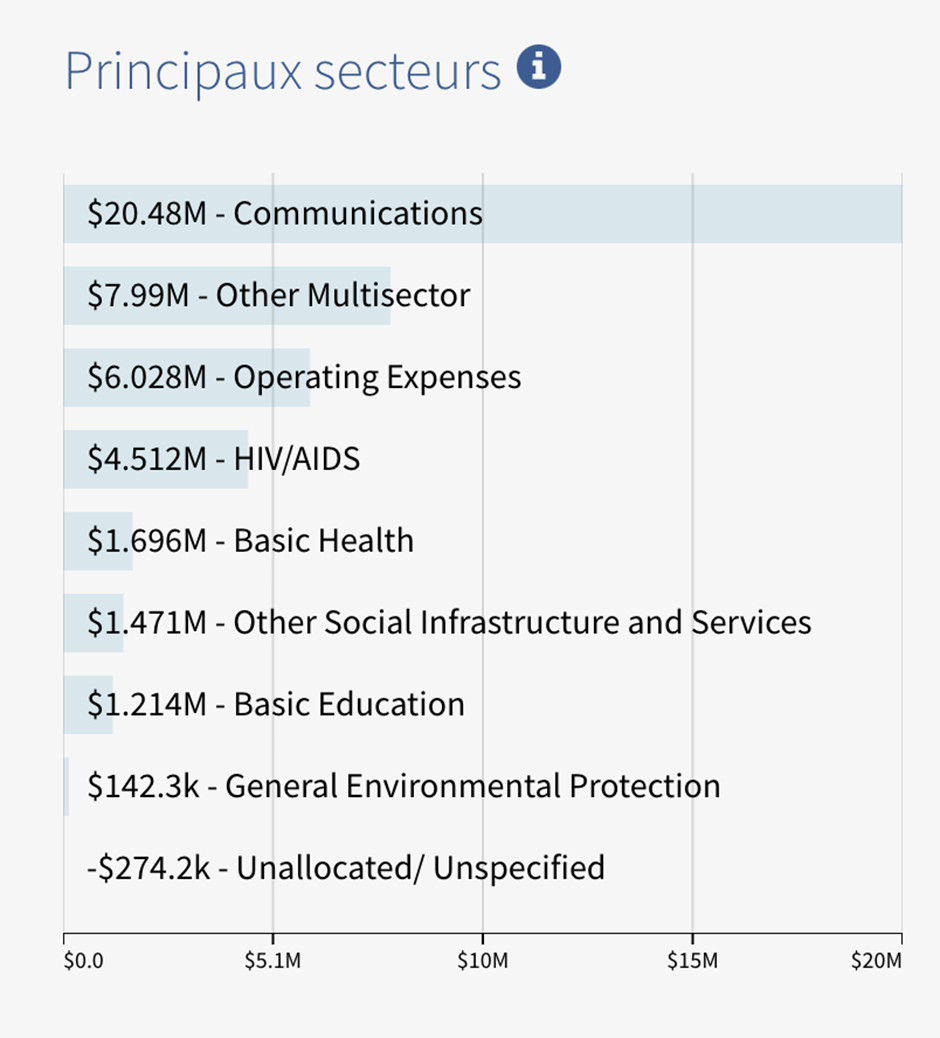Click the General Environmental Protection bar
Screen dimensions: 940x1038
pos(66,786)
